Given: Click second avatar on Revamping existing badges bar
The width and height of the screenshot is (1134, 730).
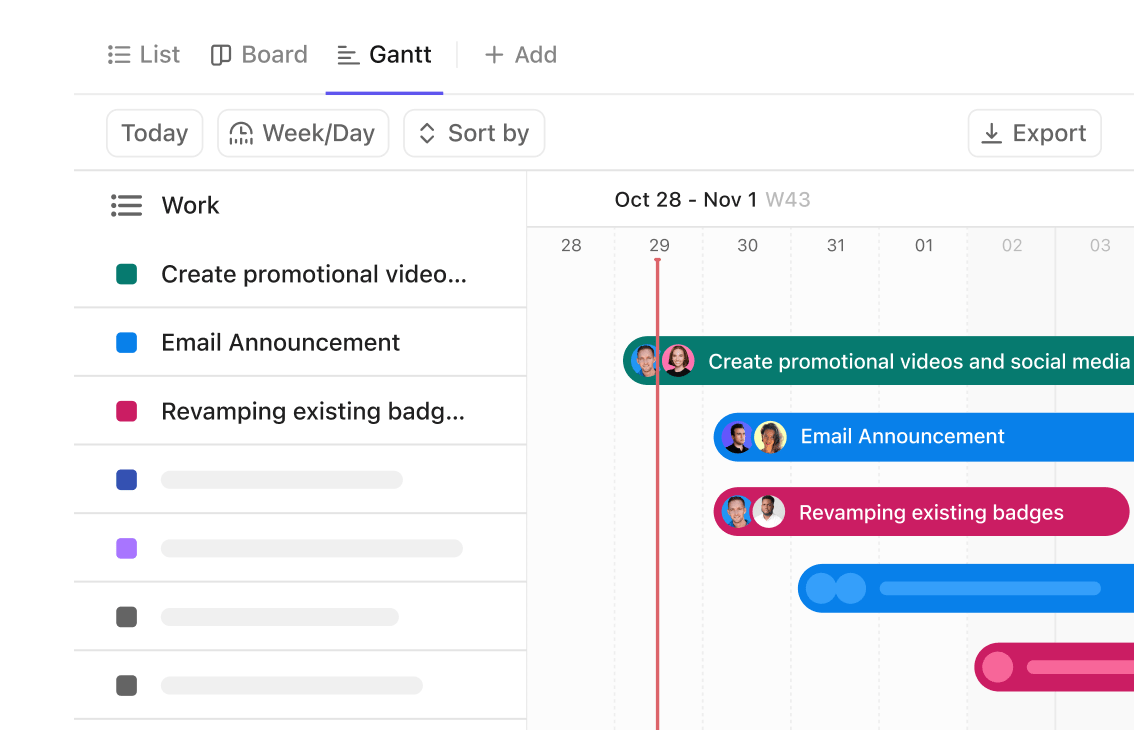Looking at the screenshot, I should coord(768,512).
